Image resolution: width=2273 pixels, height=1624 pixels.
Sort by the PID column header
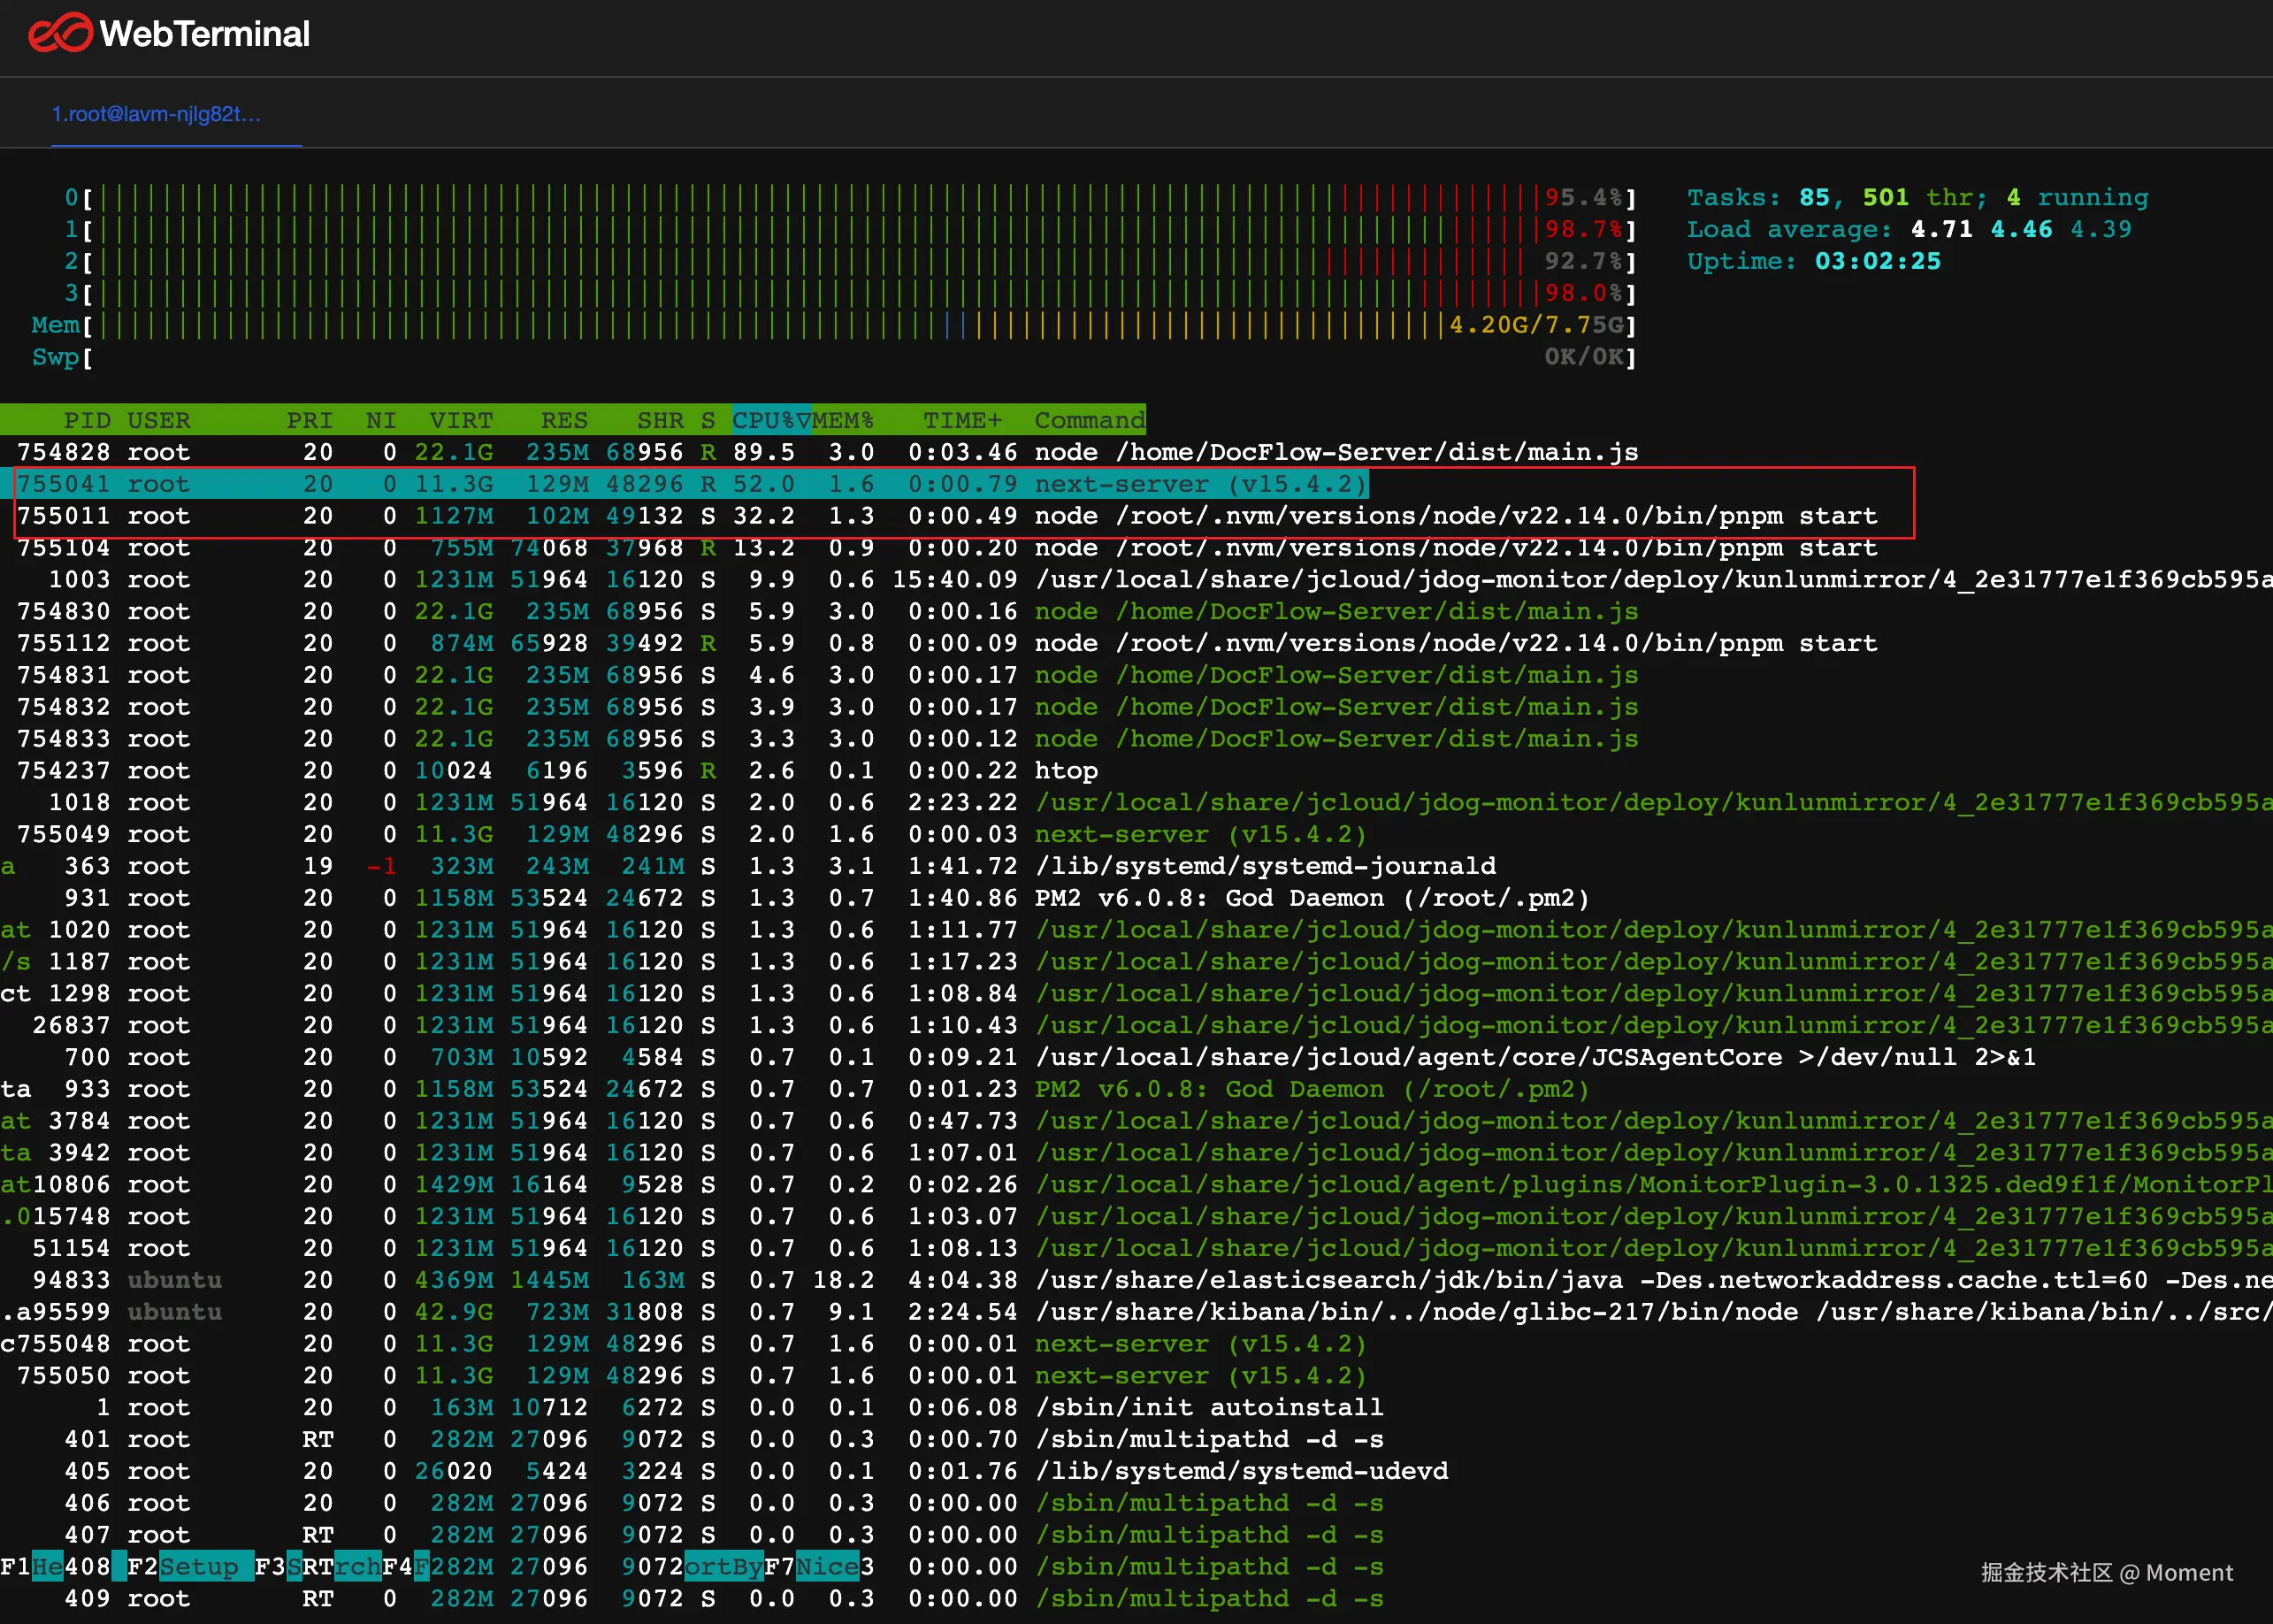86,420
